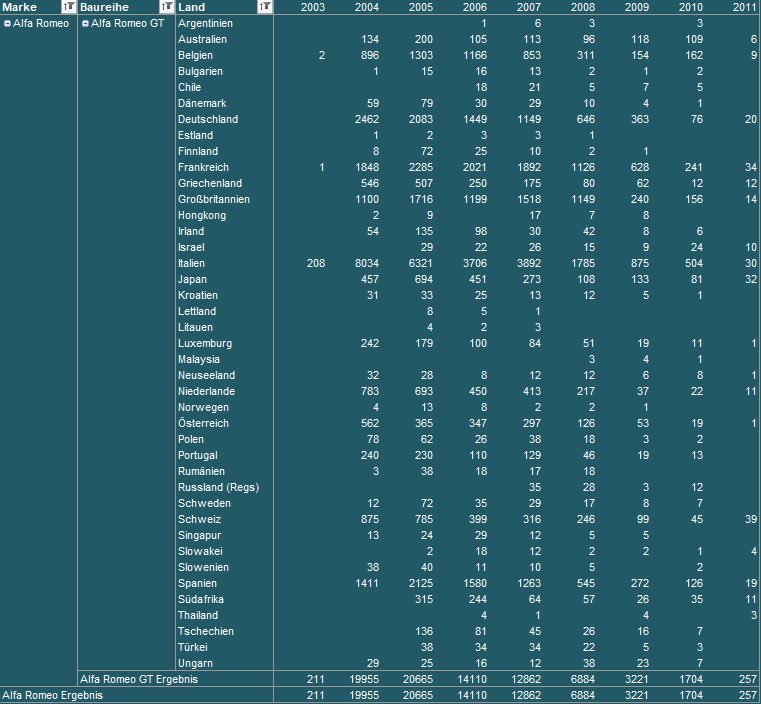This screenshot has width=761, height=704.
Task: Click the Polen row label
Action: click(191, 440)
